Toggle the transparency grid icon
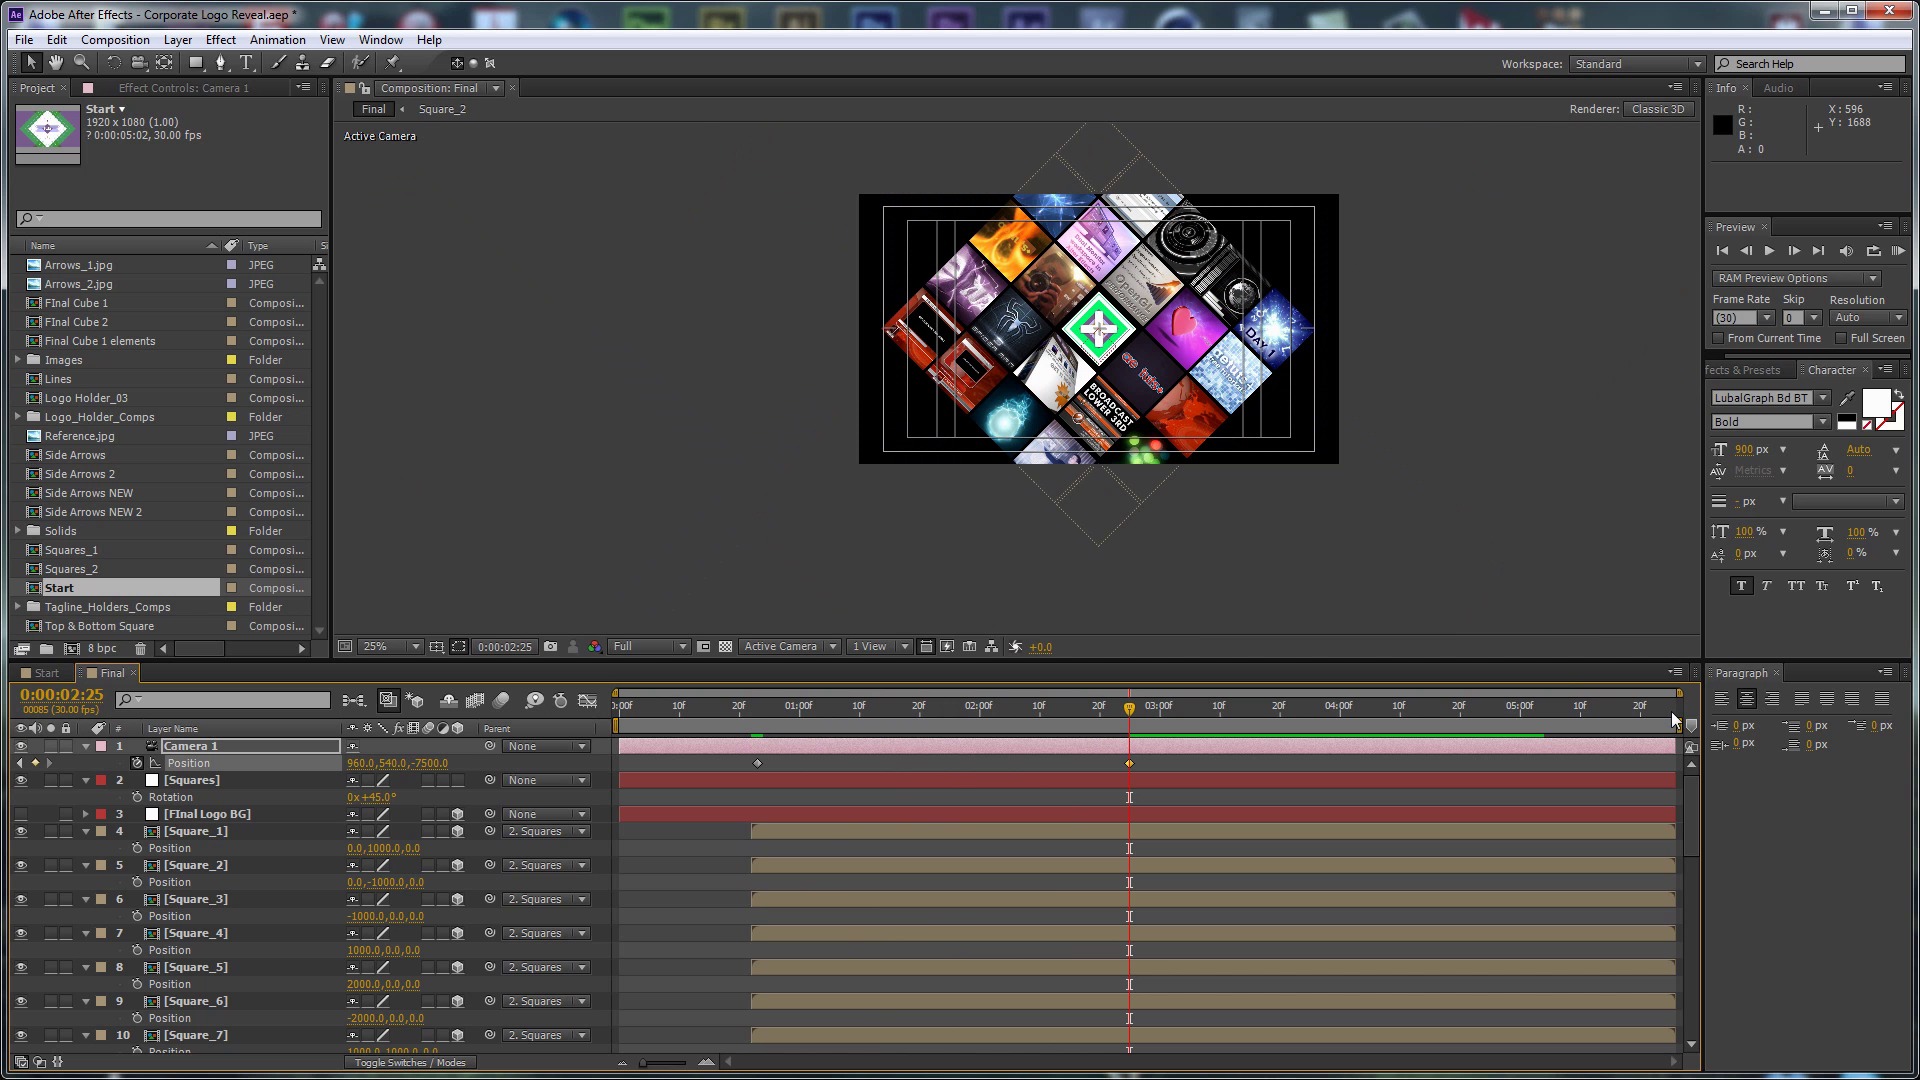Image resolution: width=1920 pixels, height=1080 pixels. [726, 647]
